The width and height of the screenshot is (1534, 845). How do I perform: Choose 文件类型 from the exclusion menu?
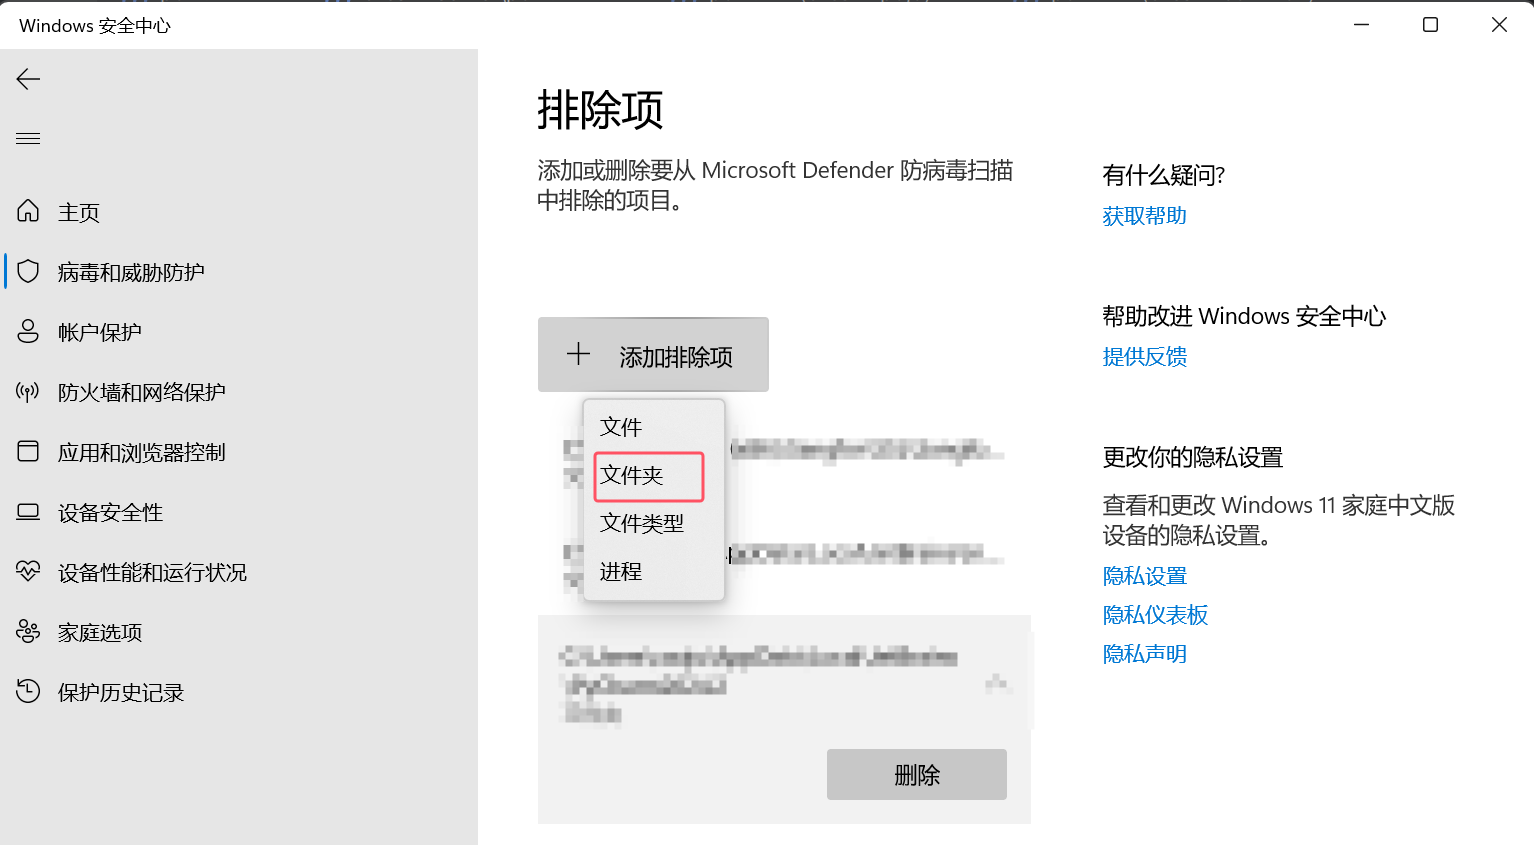coord(653,523)
